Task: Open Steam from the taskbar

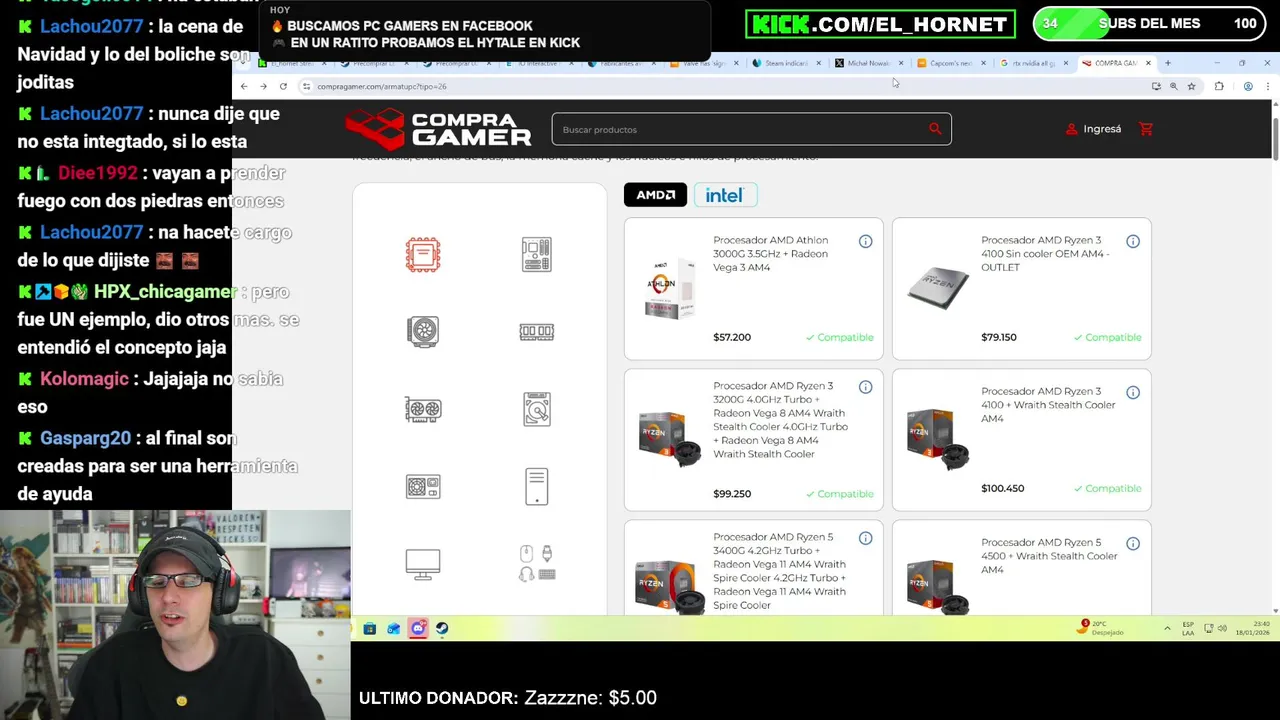Action: 442,629
